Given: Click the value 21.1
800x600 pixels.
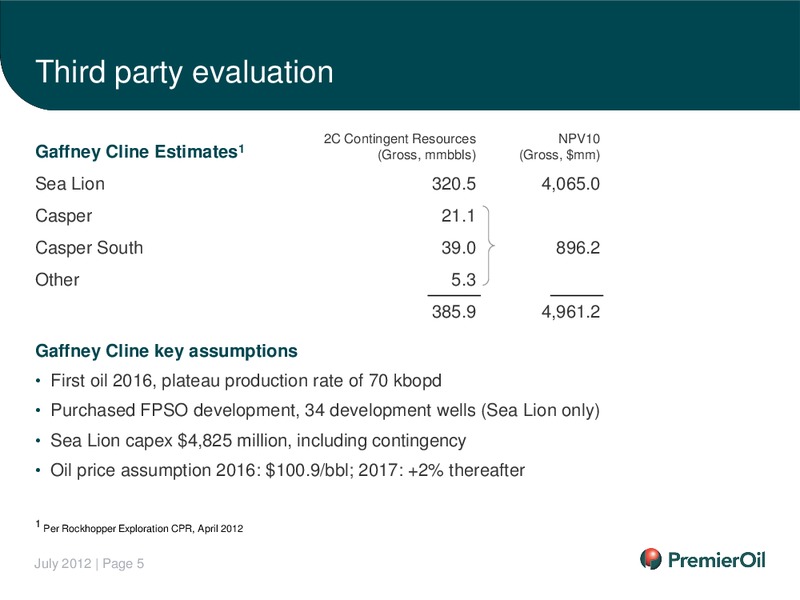Looking at the screenshot, I should point(458,216).
